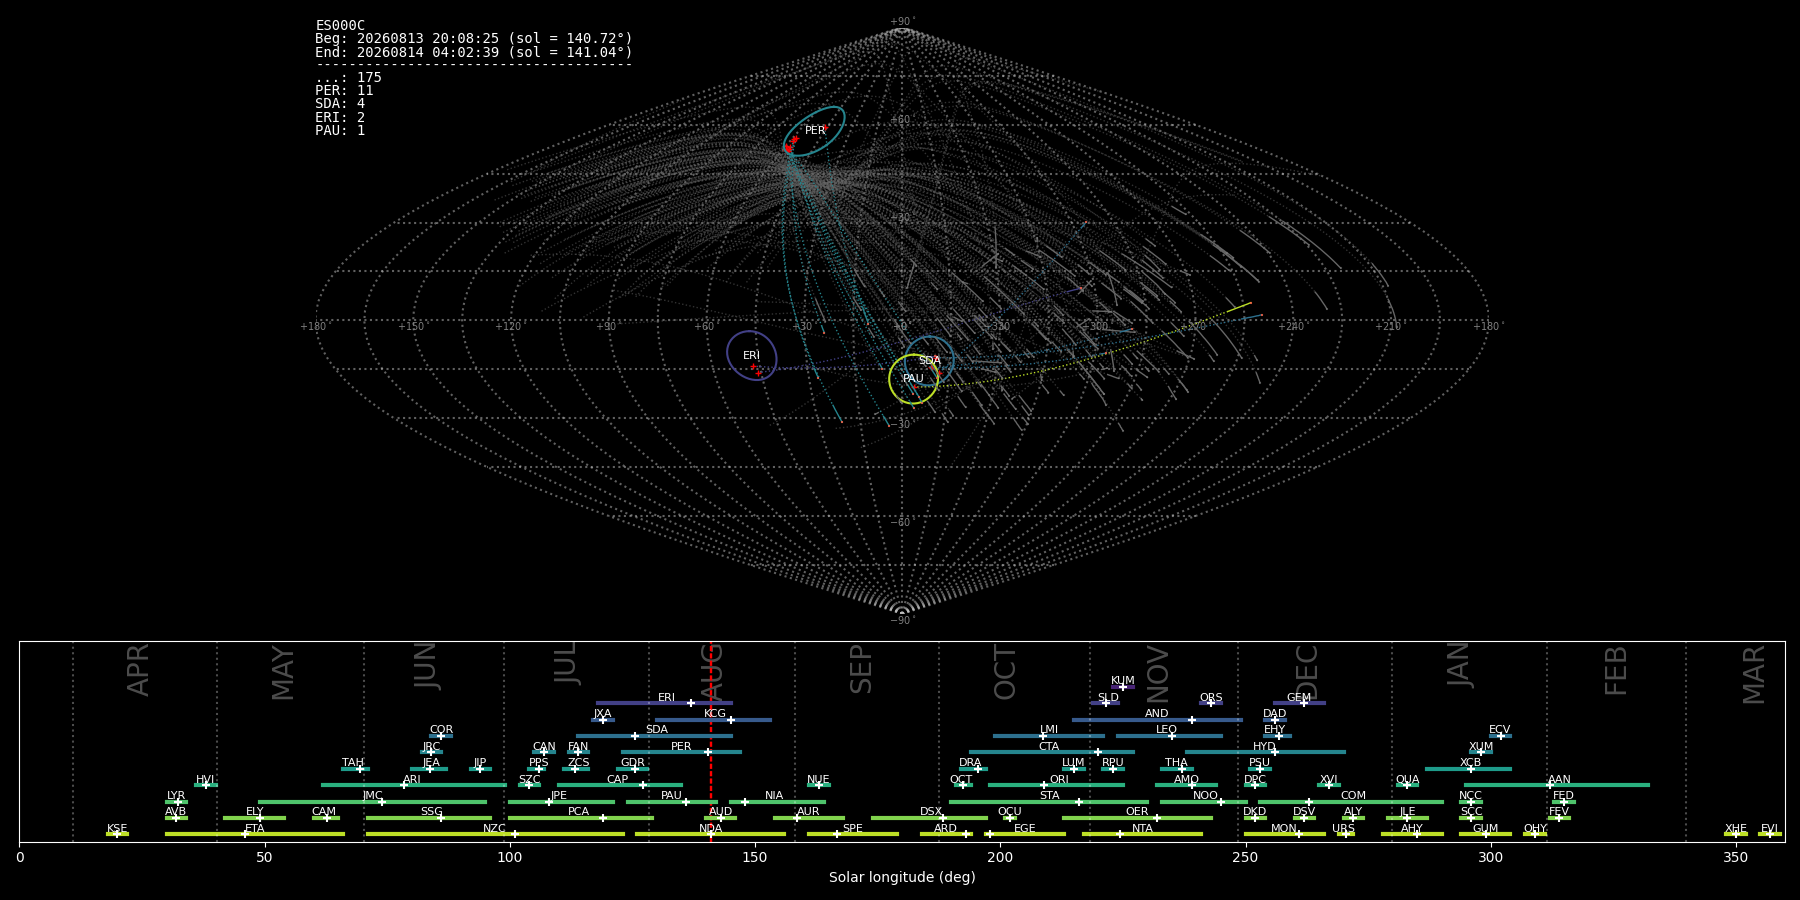Click the SDA radiant label on map
Viewport: 1800px width, 900px height.
tap(929, 360)
